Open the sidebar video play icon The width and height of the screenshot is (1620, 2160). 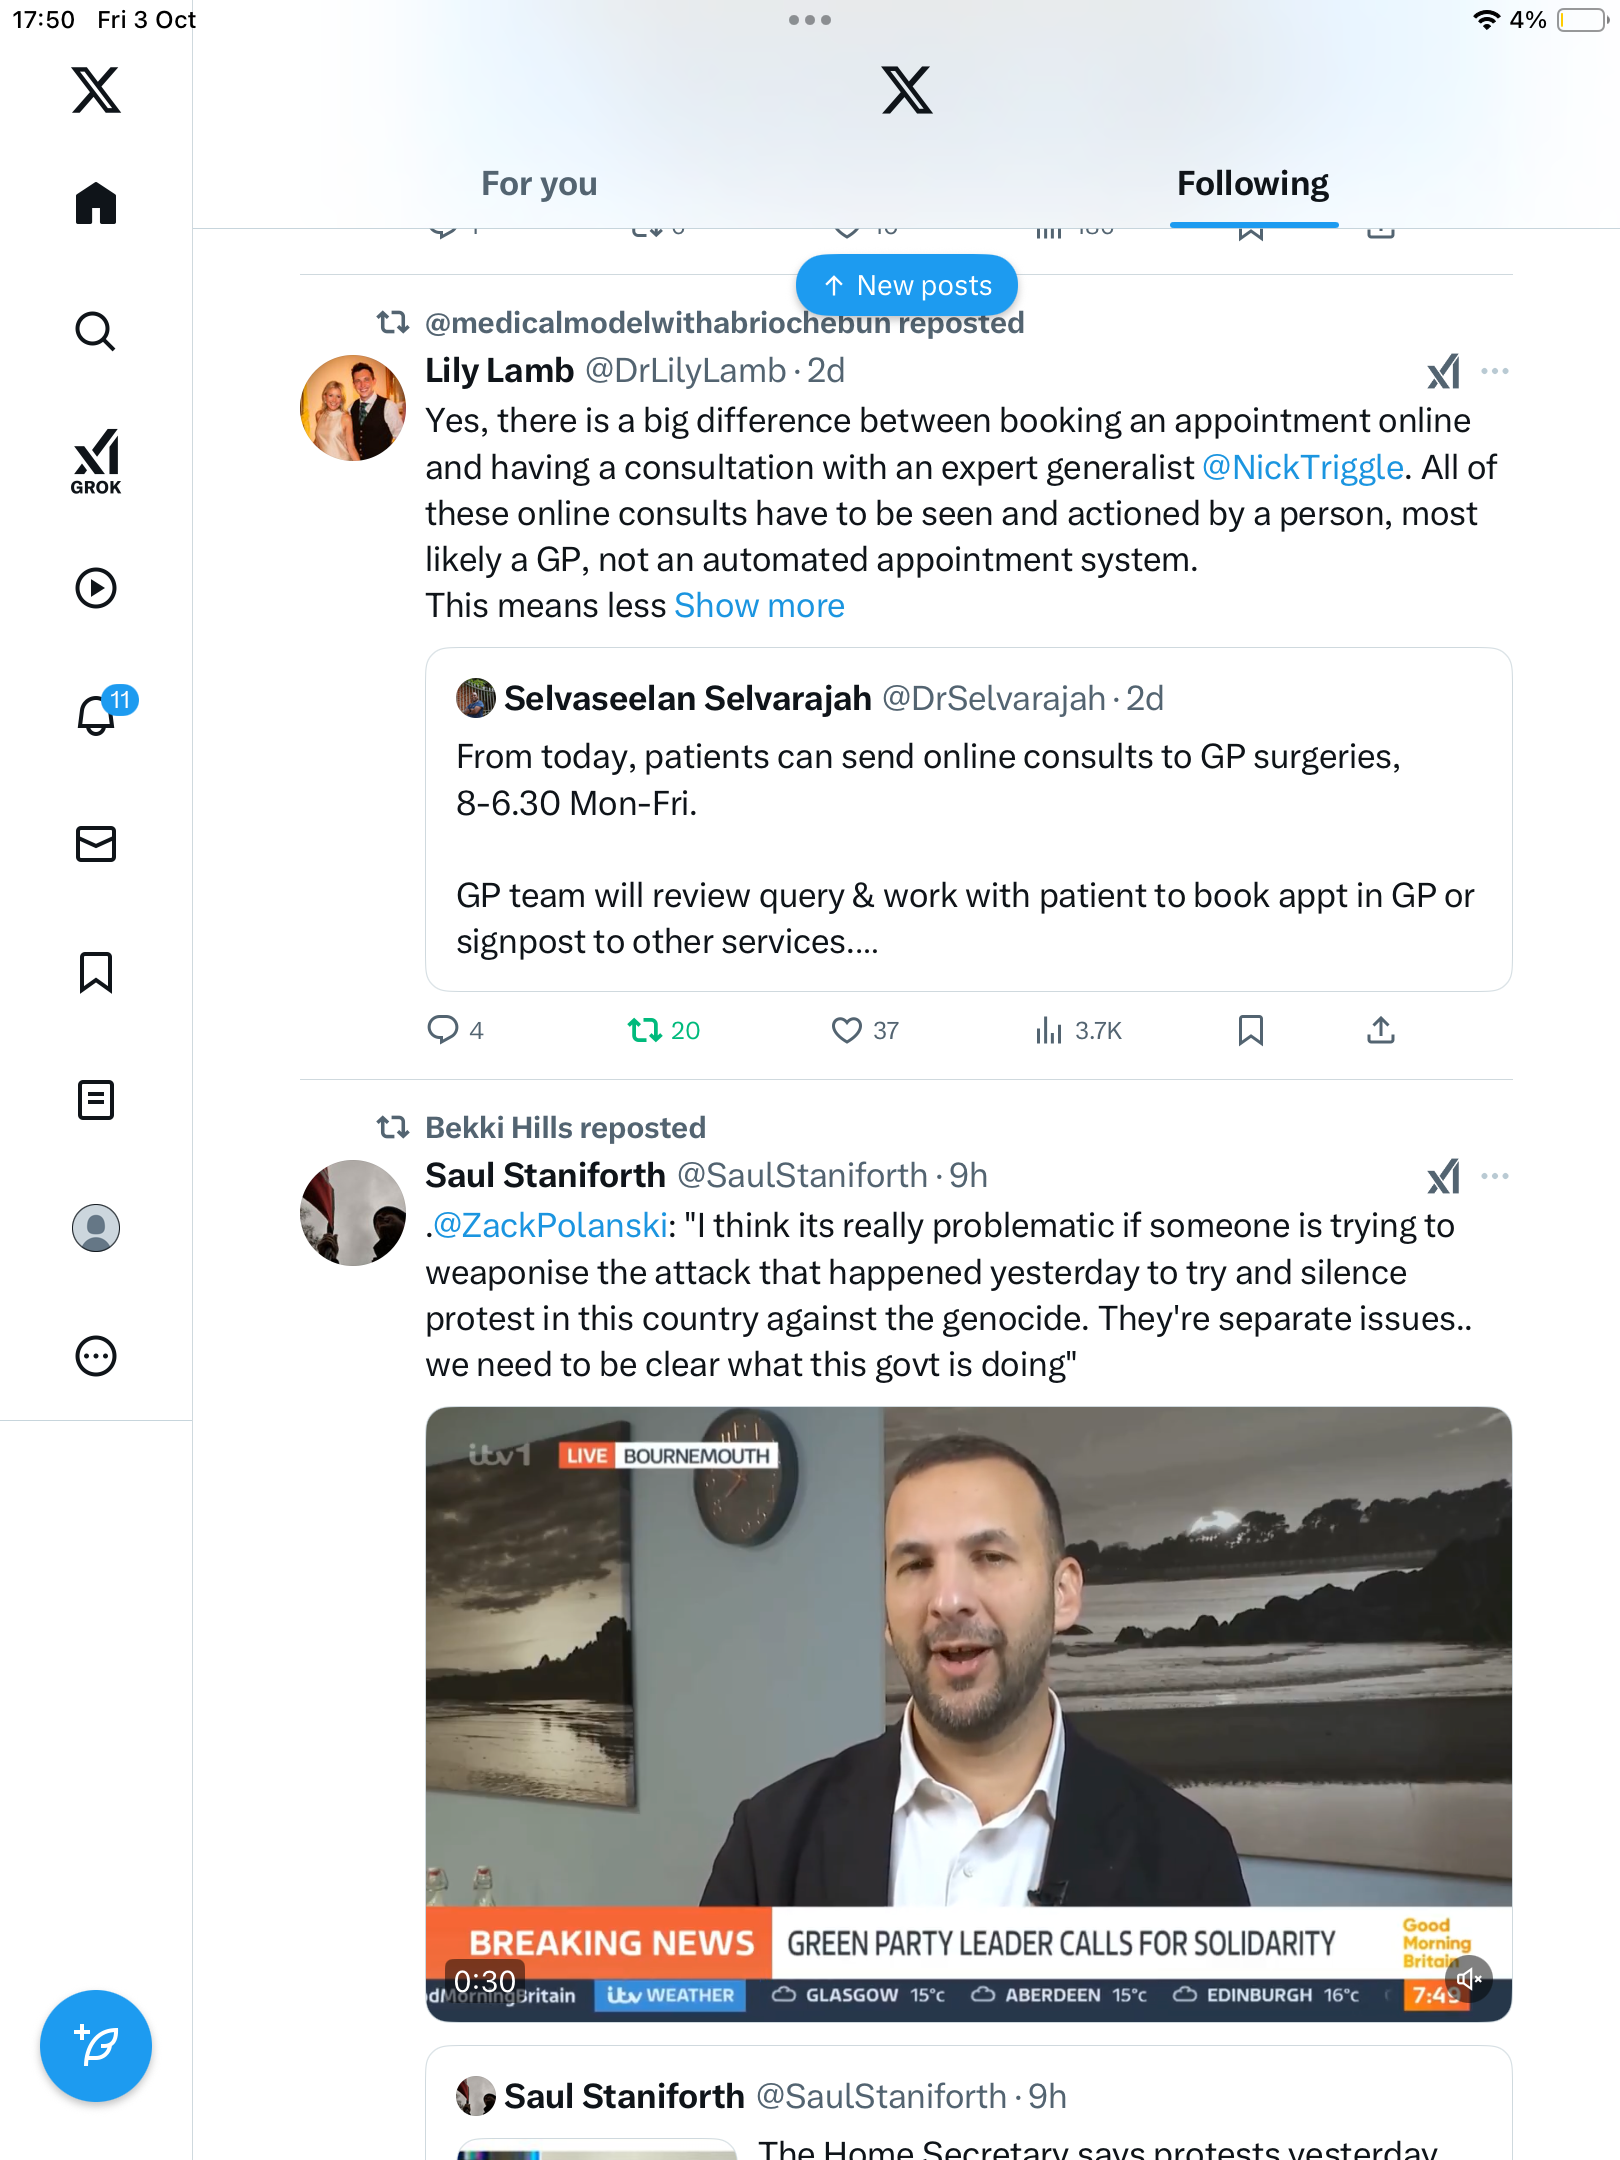pyautogui.click(x=96, y=588)
